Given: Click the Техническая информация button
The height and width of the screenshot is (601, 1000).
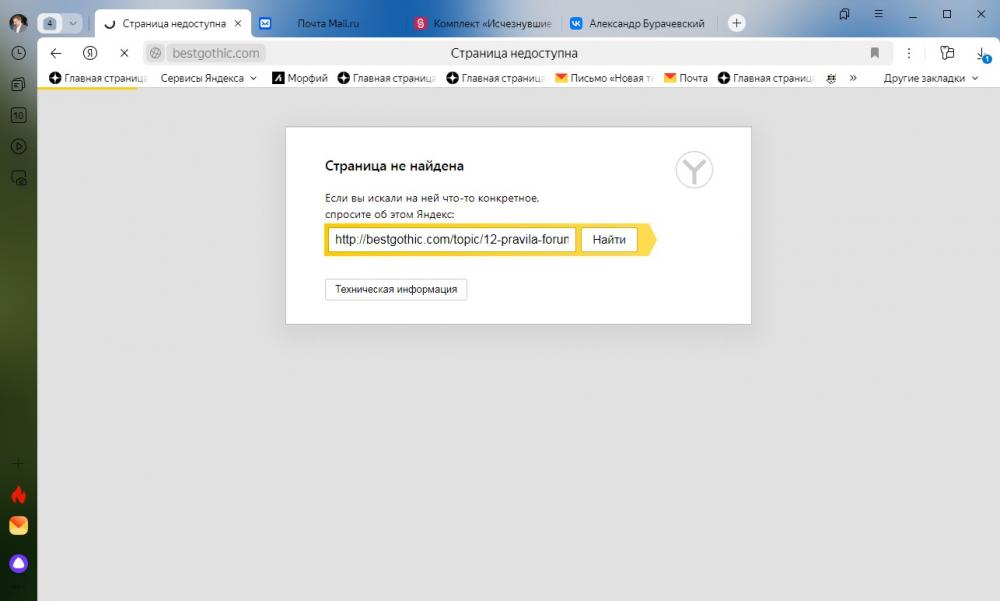Looking at the screenshot, I should tap(396, 289).
